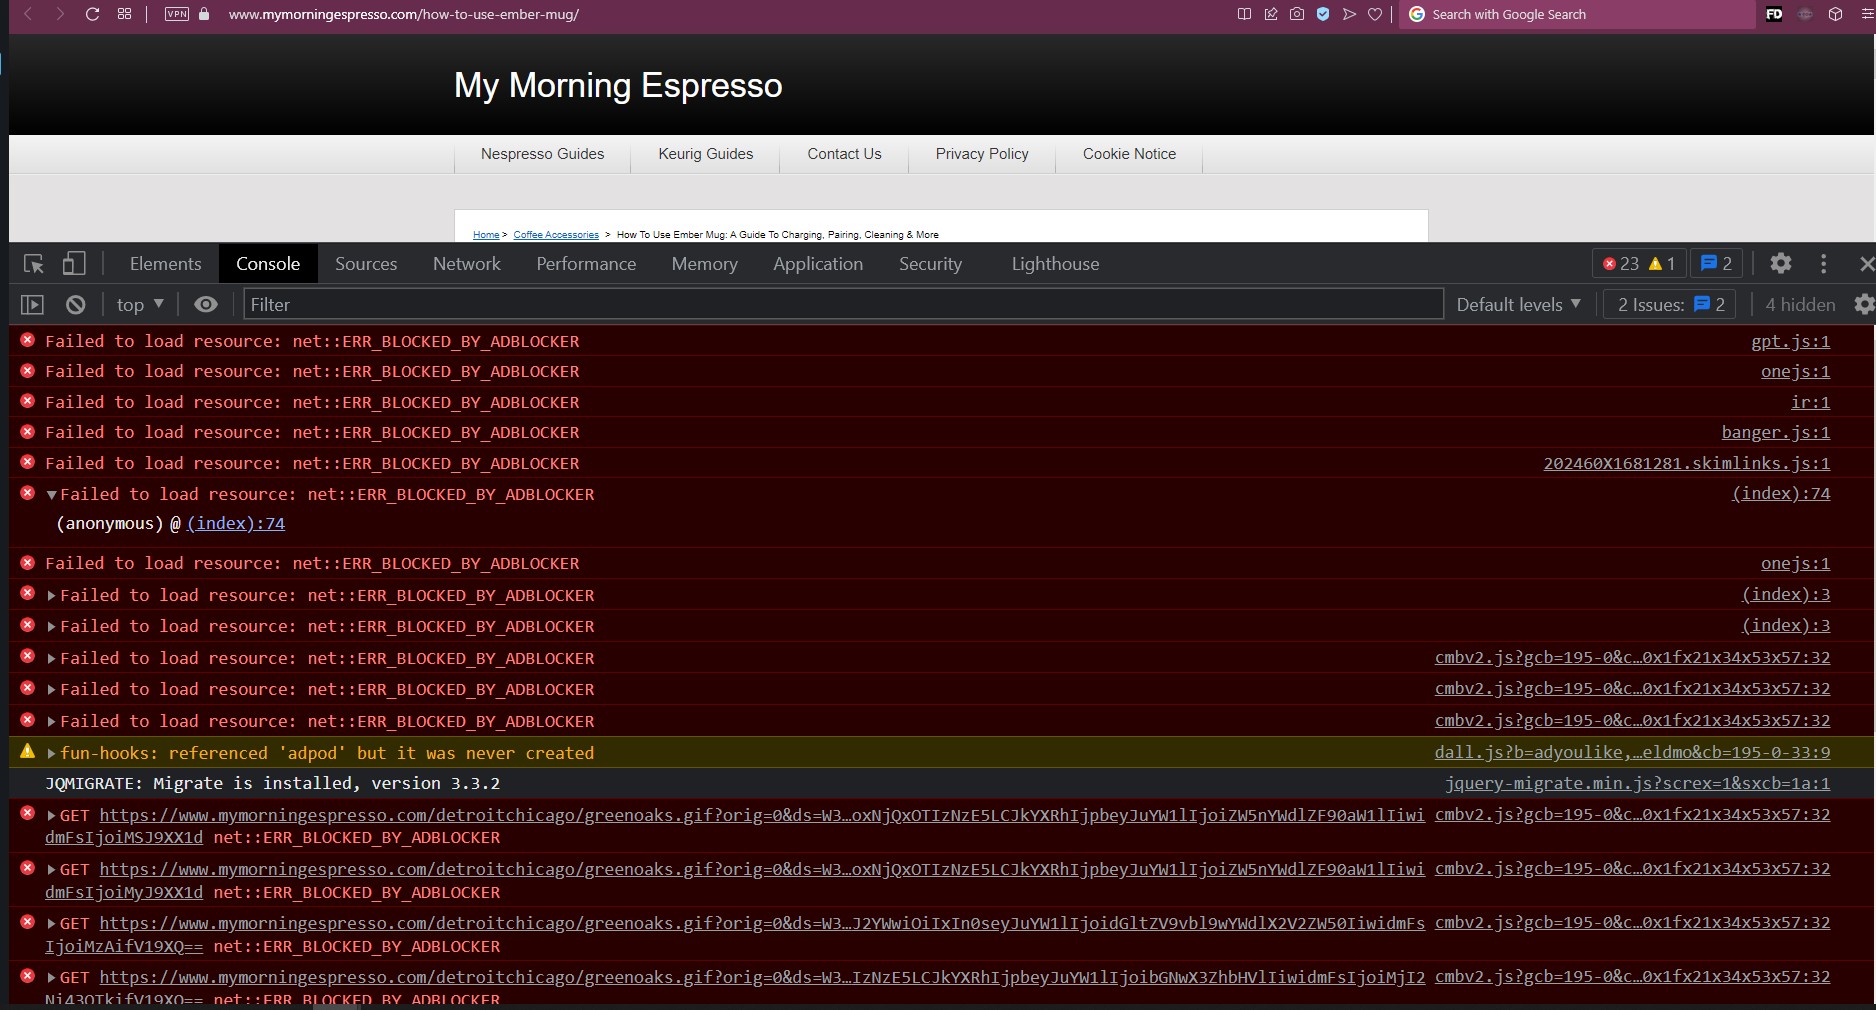Open the extensions cube icon
Viewport: 1876px width, 1010px height.
1835,14
